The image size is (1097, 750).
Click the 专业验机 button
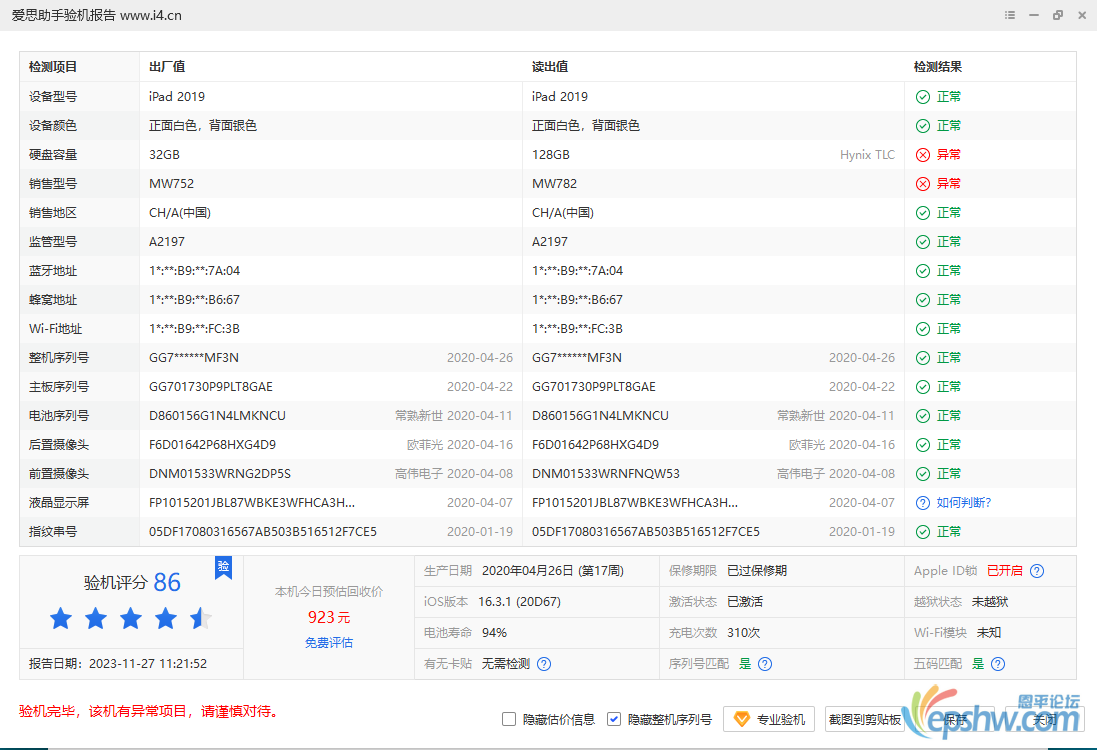pos(769,719)
